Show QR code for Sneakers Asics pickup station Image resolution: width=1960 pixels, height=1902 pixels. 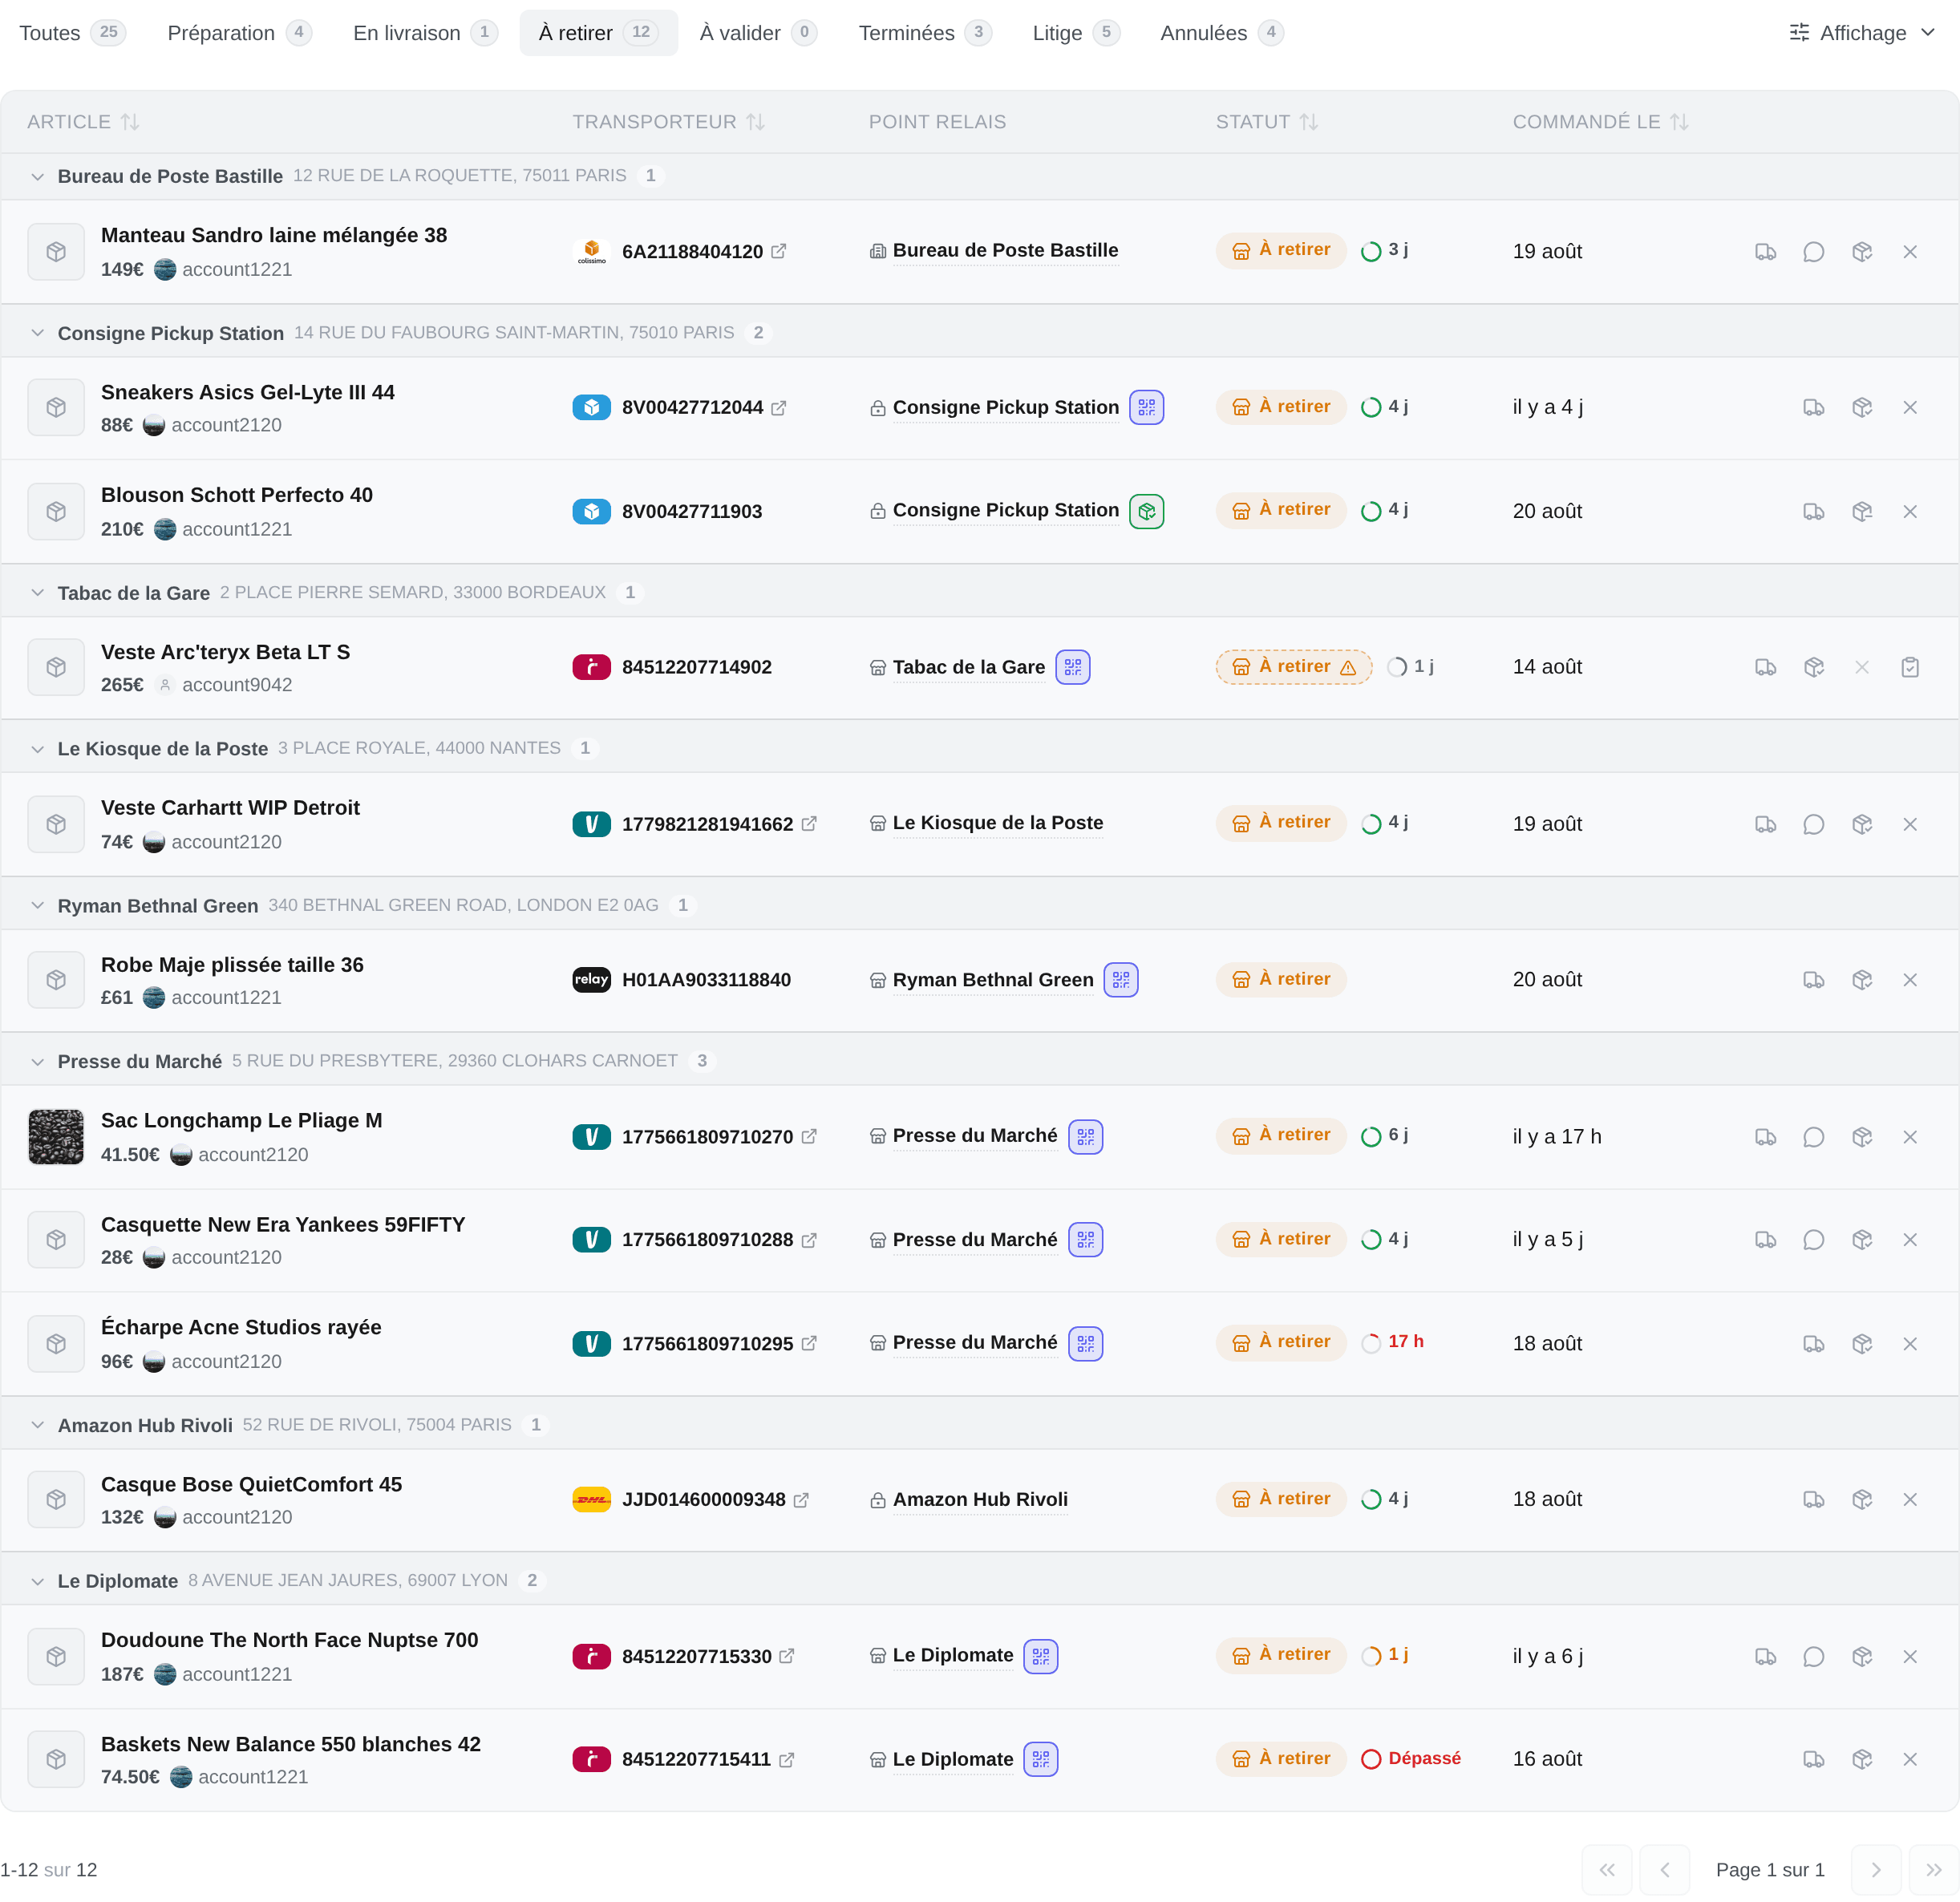(1146, 408)
